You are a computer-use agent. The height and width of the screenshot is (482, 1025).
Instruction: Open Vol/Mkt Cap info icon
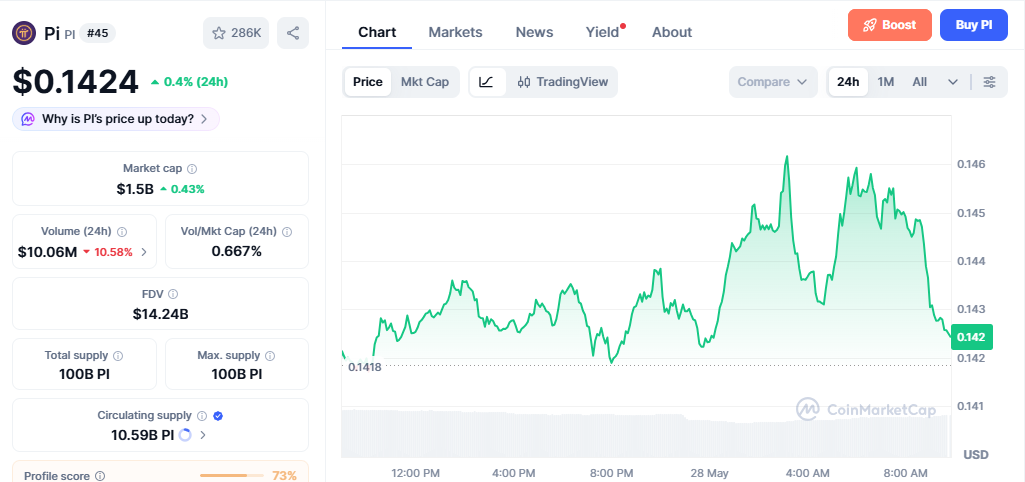[286, 232]
